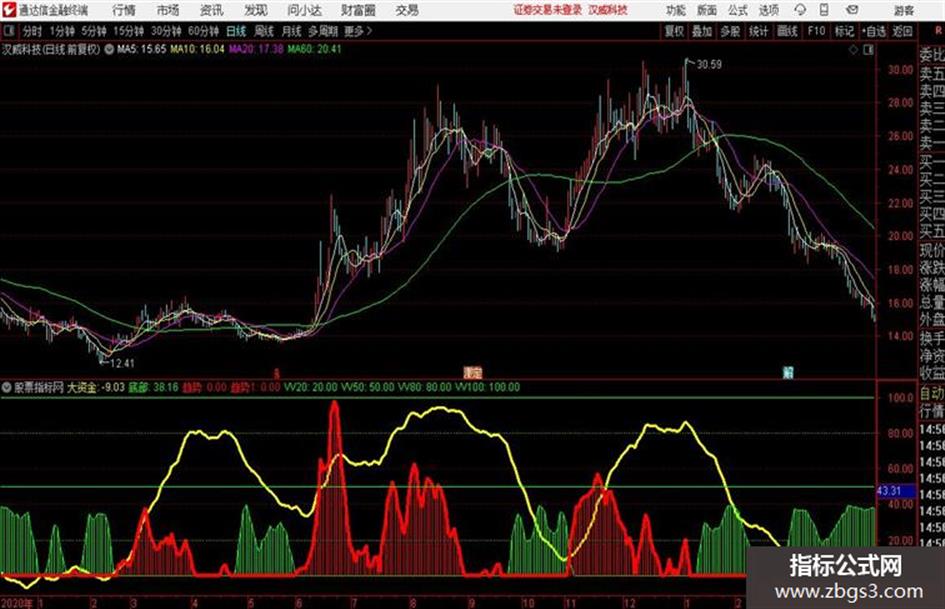945x609 pixels.
Task: Click the 复权 toolbar button
Action: coord(674,31)
